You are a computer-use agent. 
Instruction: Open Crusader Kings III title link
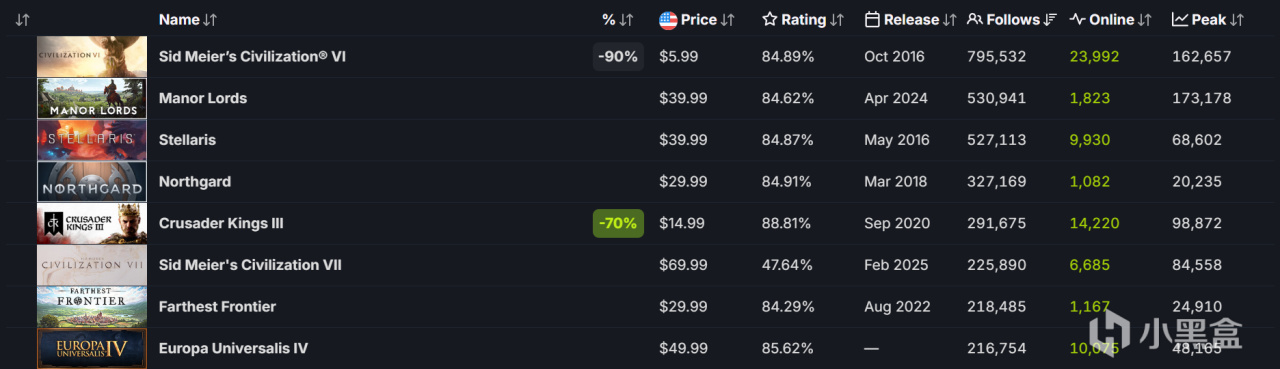[221, 223]
